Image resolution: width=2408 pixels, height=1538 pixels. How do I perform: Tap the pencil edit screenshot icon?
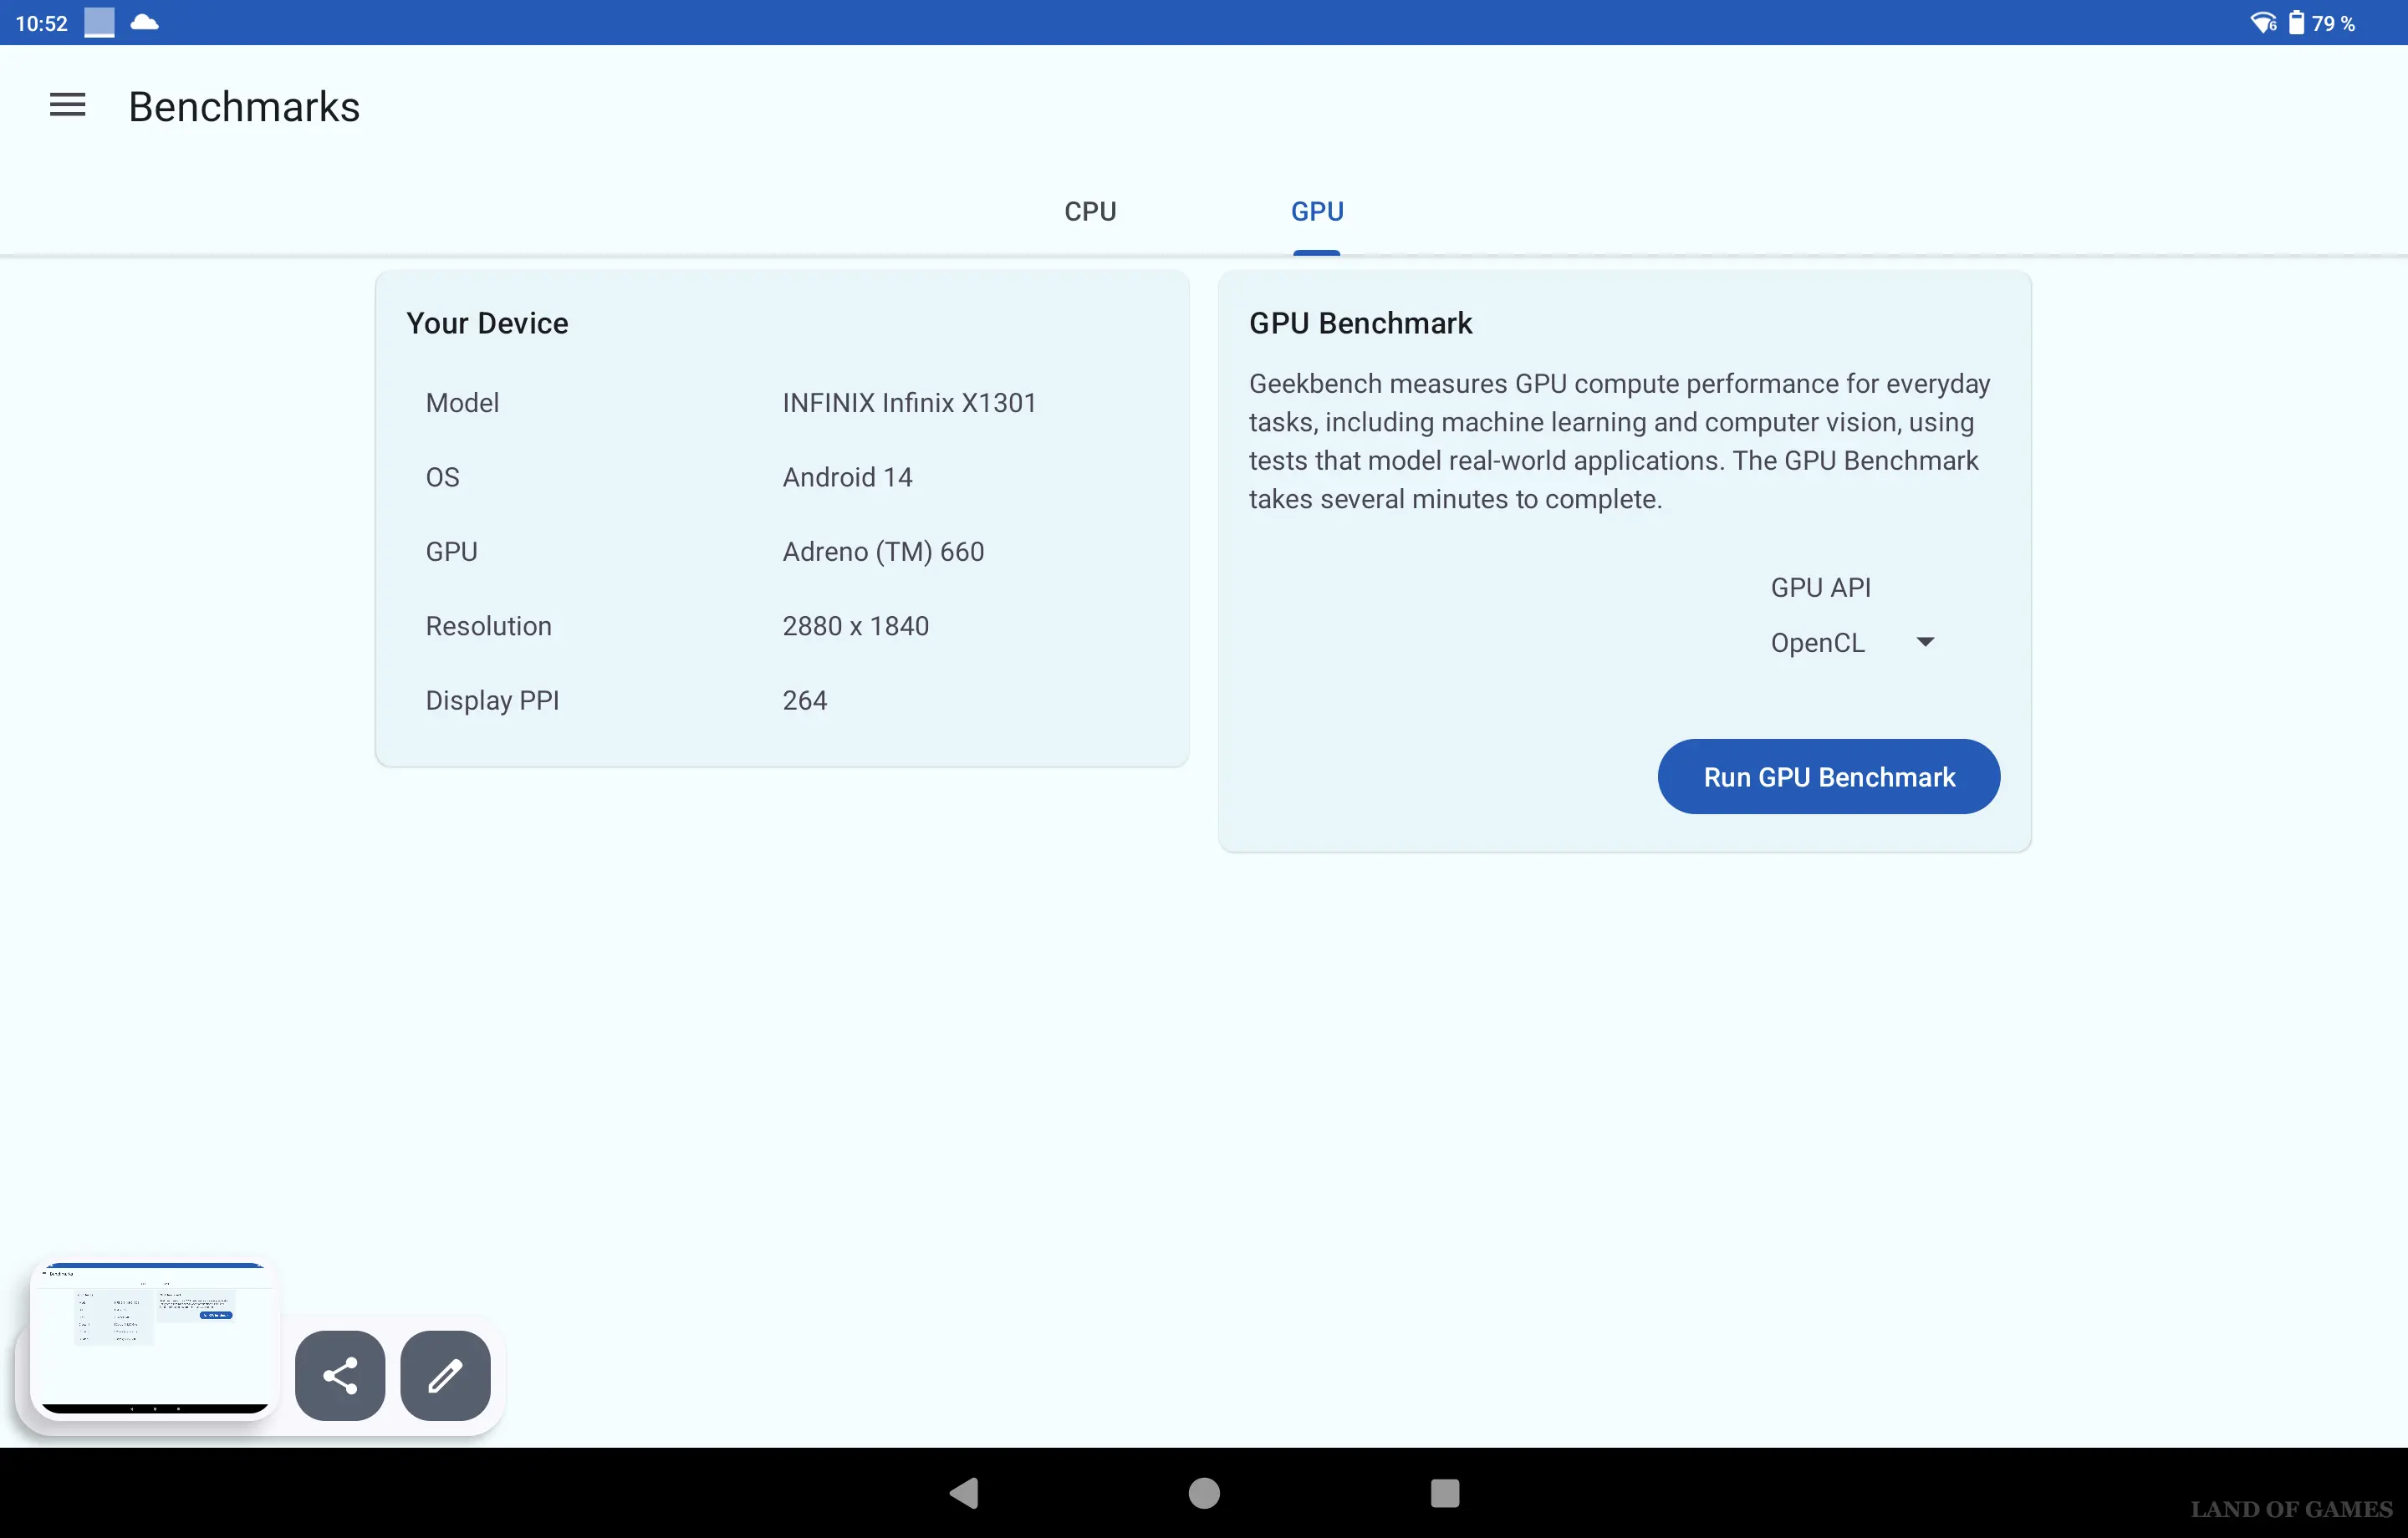click(445, 1375)
